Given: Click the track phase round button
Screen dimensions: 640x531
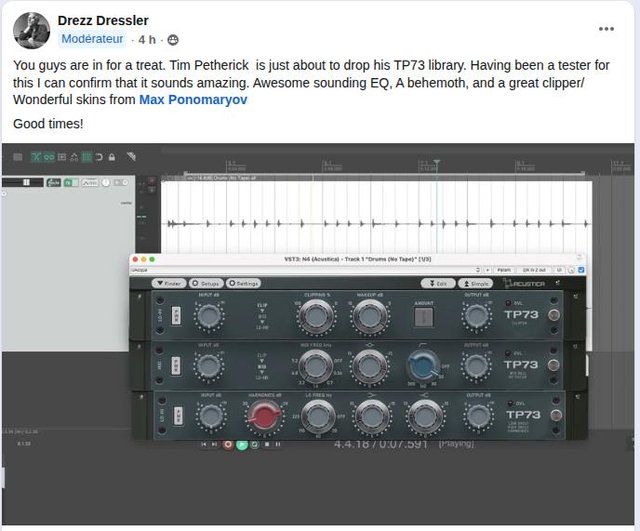Looking at the screenshot, I should [106, 182].
